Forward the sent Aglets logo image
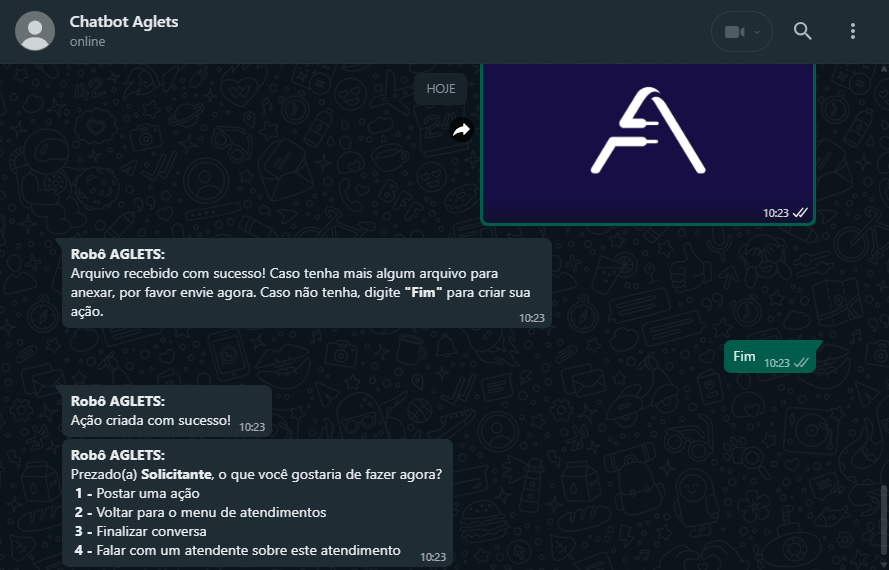Image resolution: width=889 pixels, height=570 pixels. tap(462, 130)
